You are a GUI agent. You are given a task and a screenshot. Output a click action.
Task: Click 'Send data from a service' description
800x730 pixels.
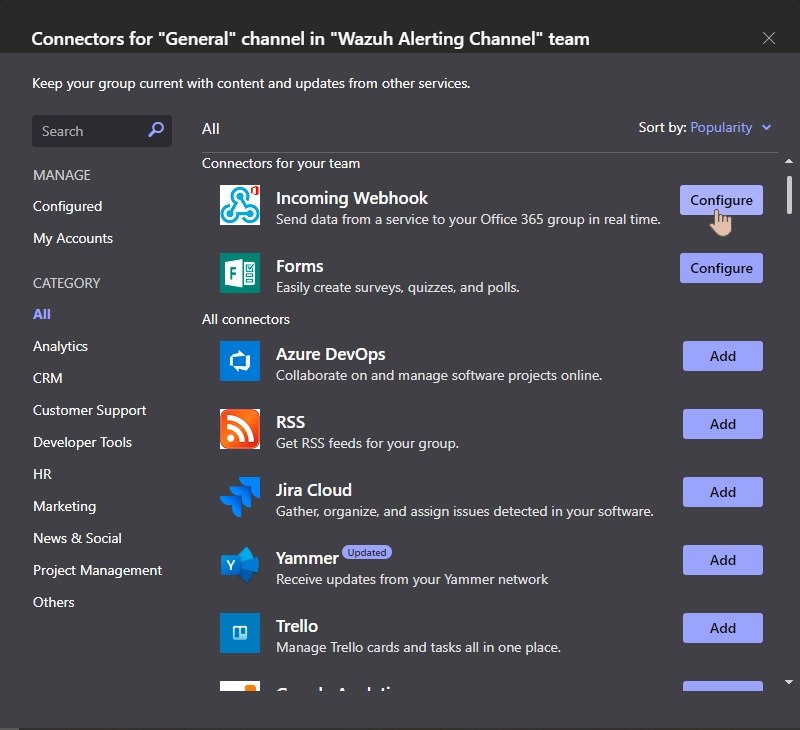[468, 219]
